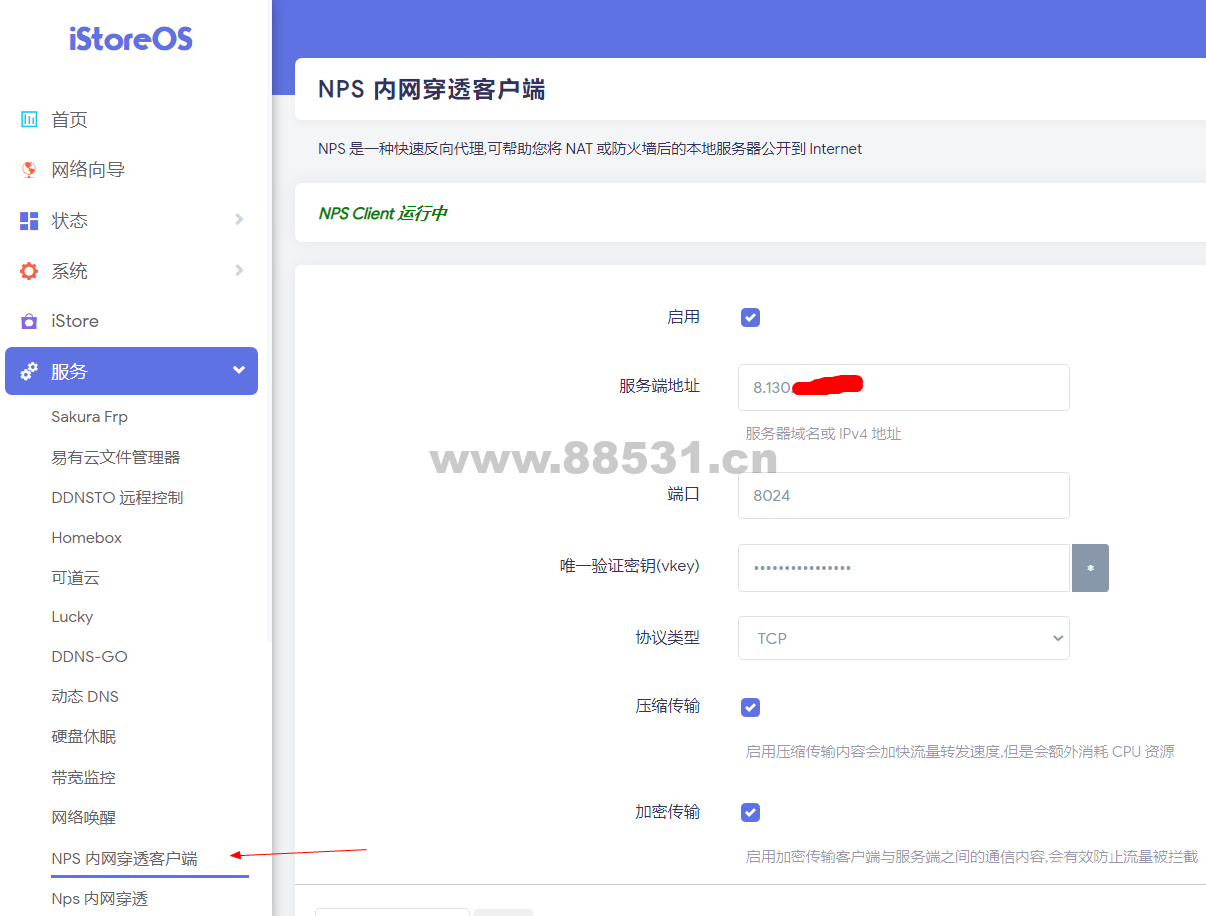Select NPS 内网穿透客户端 in sidebar
The width and height of the screenshot is (1206, 916).
coord(125,859)
